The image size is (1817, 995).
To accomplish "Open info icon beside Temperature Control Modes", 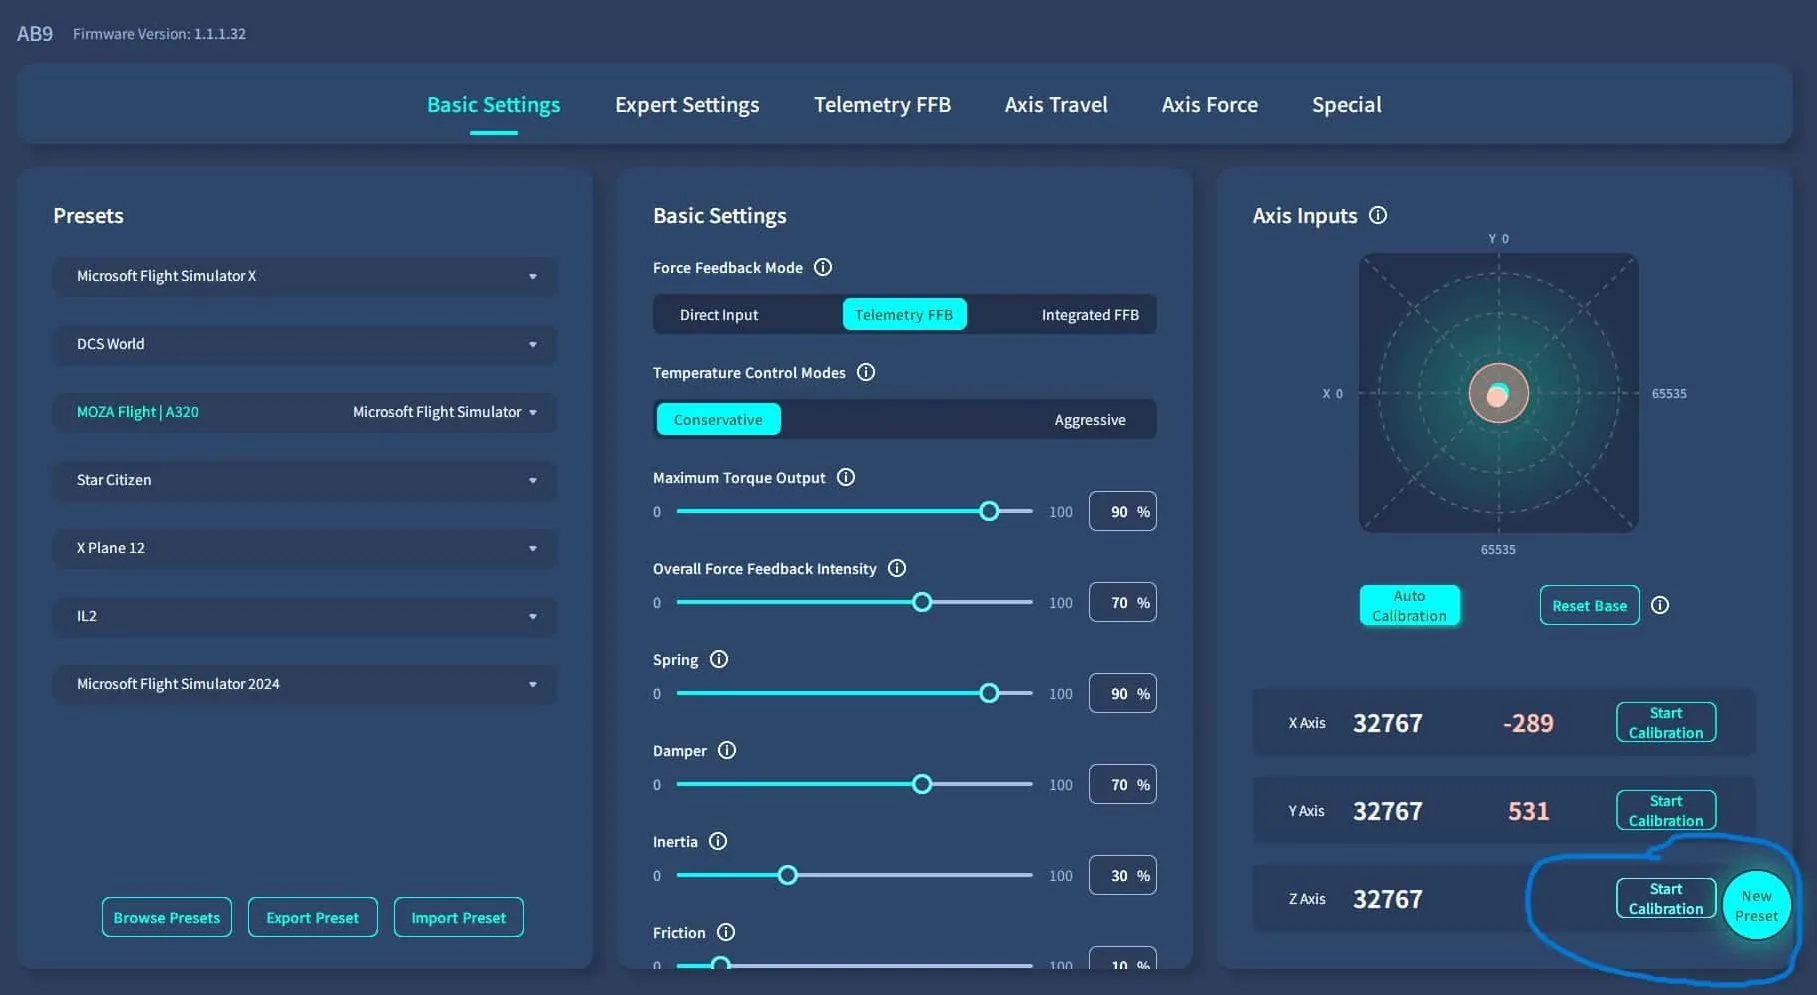I will [866, 372].
